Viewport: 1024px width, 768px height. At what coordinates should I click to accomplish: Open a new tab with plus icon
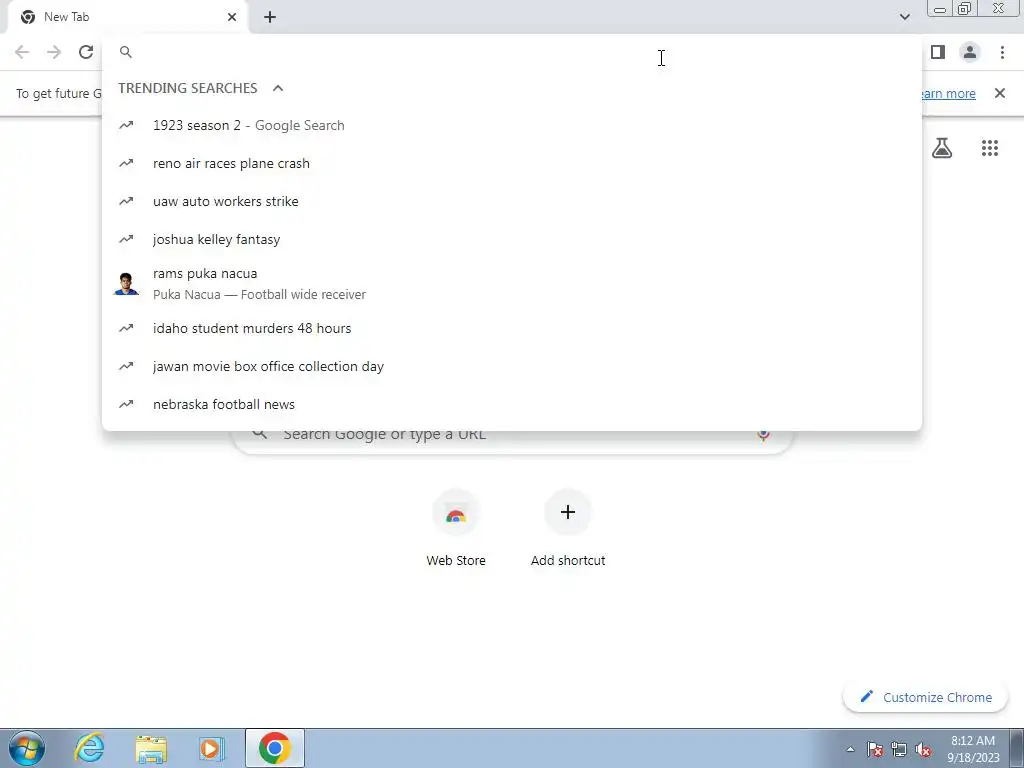click(x=270, y=17)
